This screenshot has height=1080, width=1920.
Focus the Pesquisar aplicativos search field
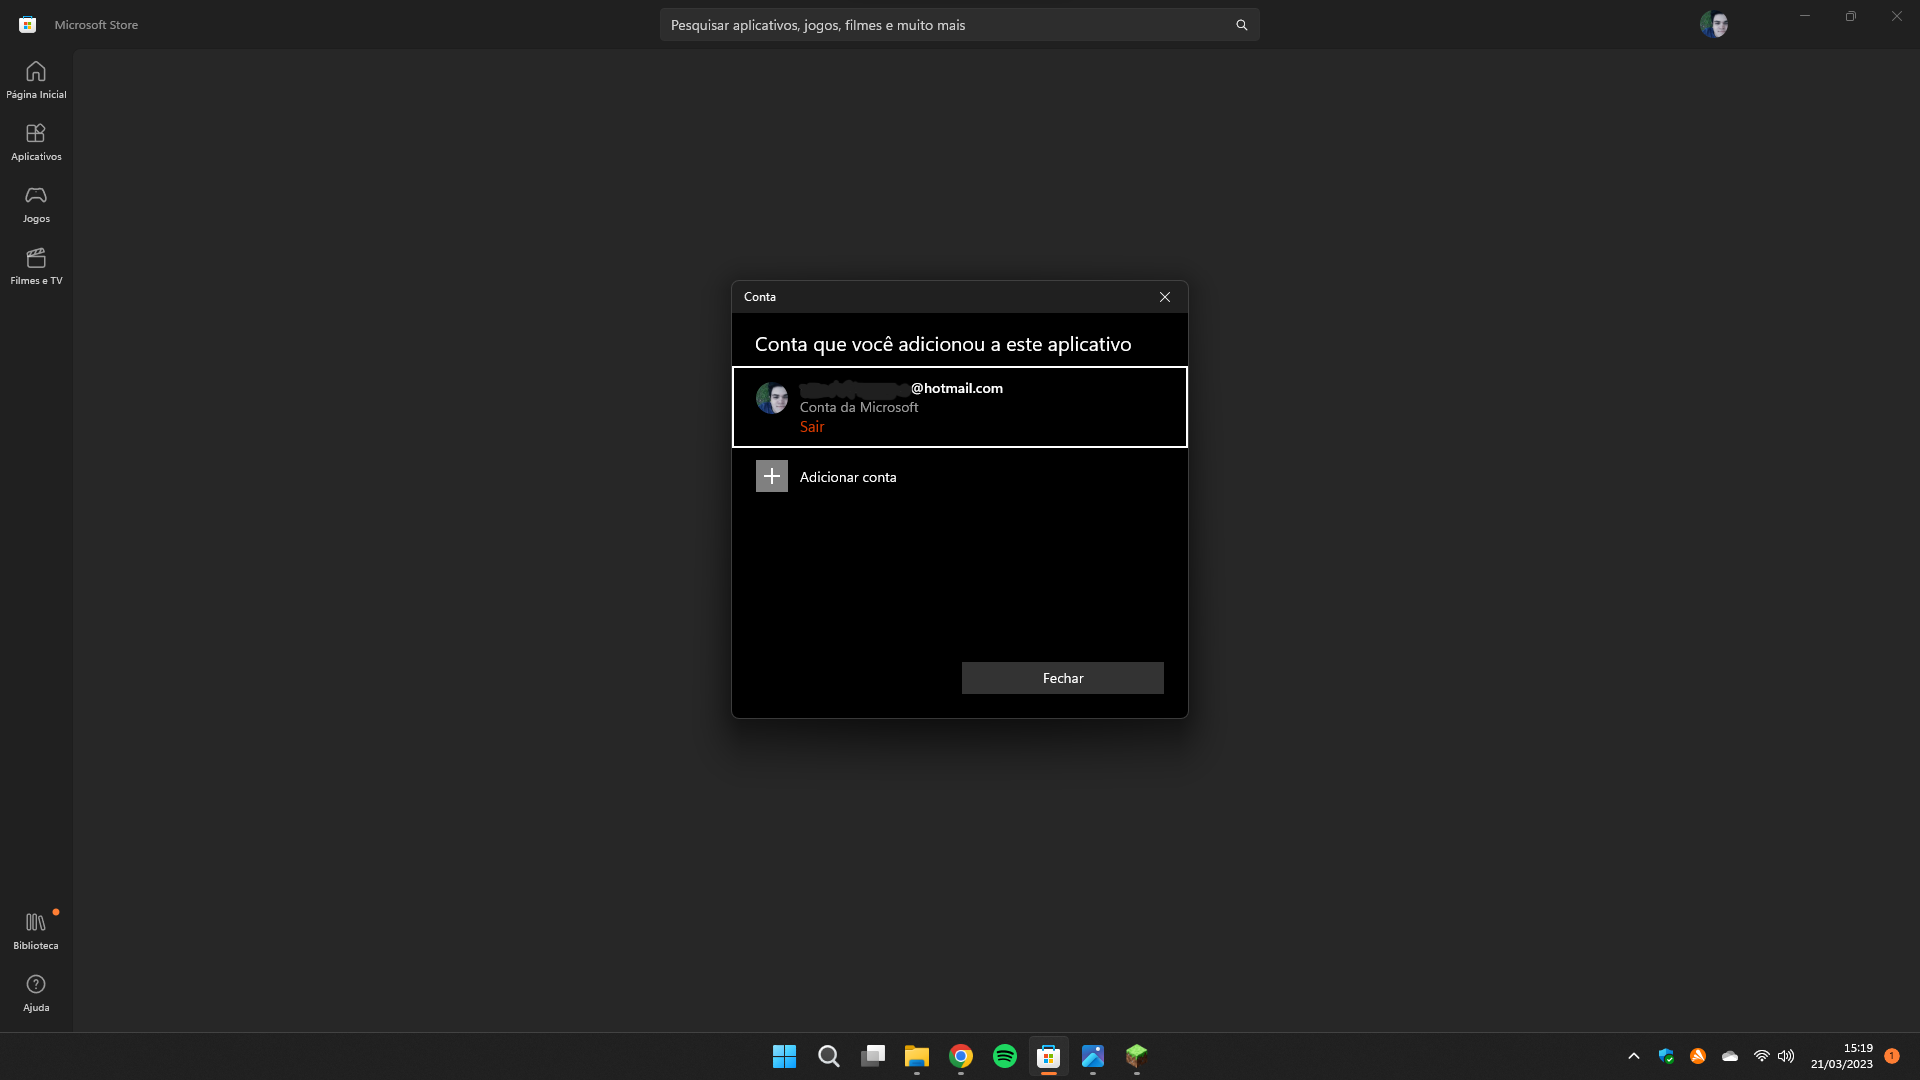tap(940, 25)
